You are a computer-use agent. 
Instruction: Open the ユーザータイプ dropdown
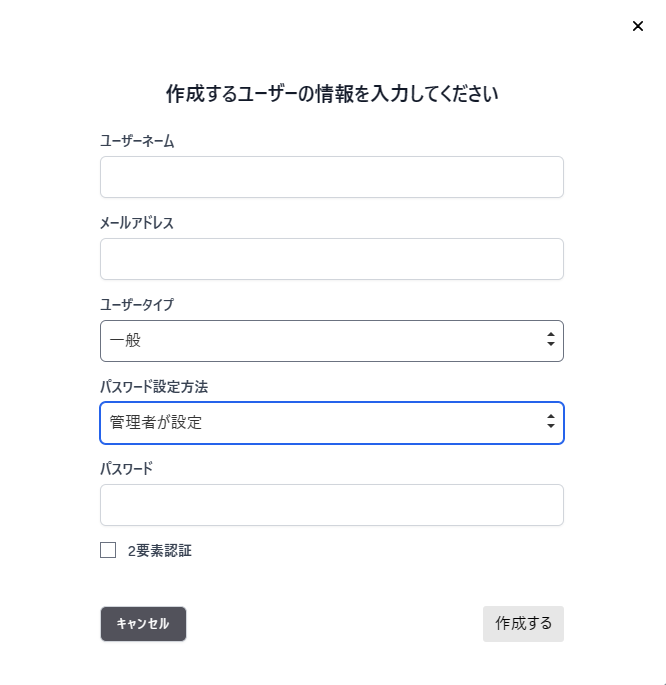point(332,341)
